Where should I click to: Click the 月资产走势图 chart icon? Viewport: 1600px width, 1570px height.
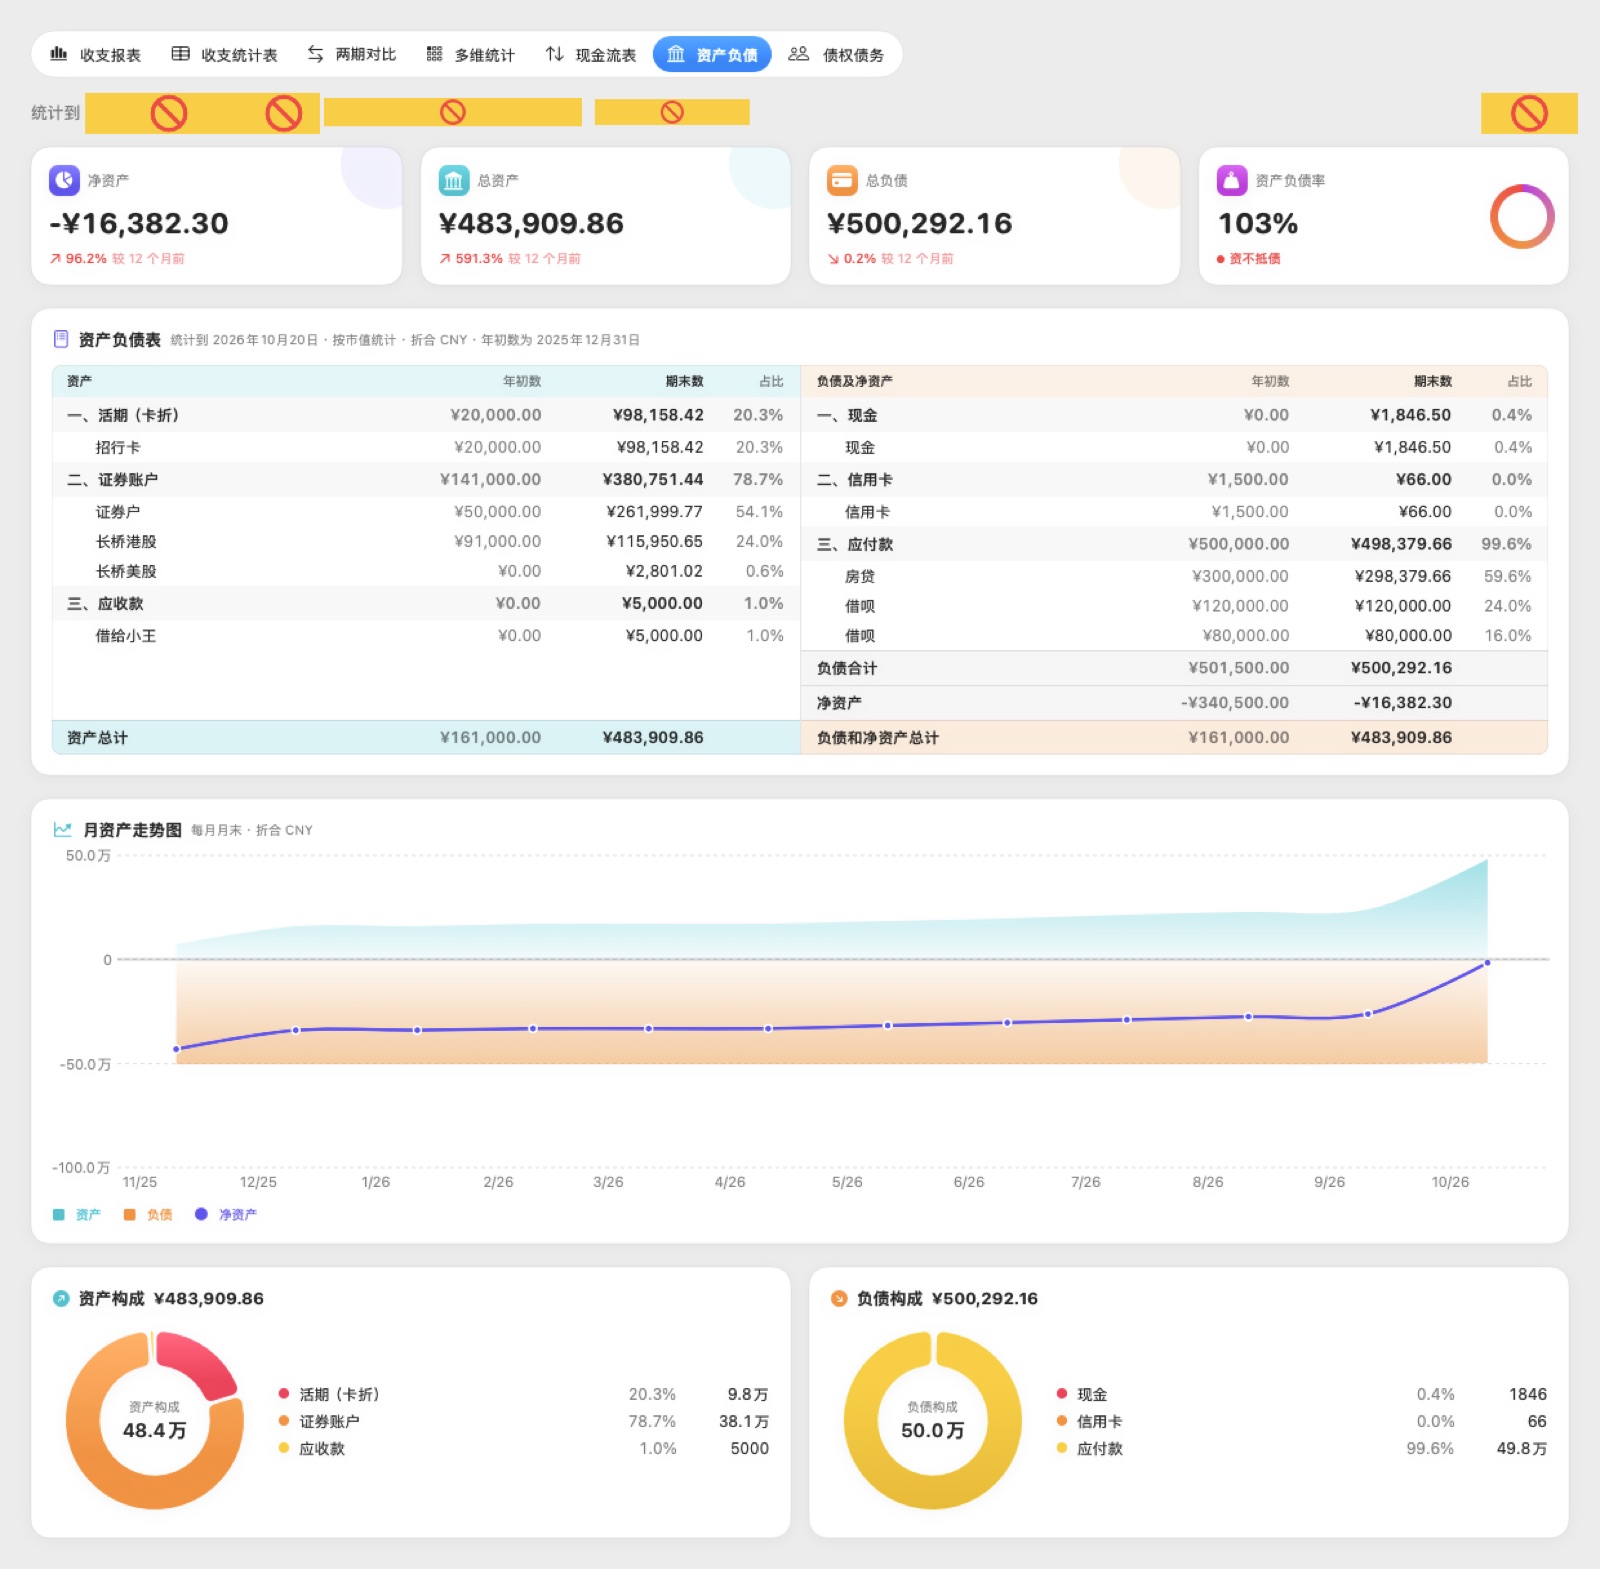(62, 829)
